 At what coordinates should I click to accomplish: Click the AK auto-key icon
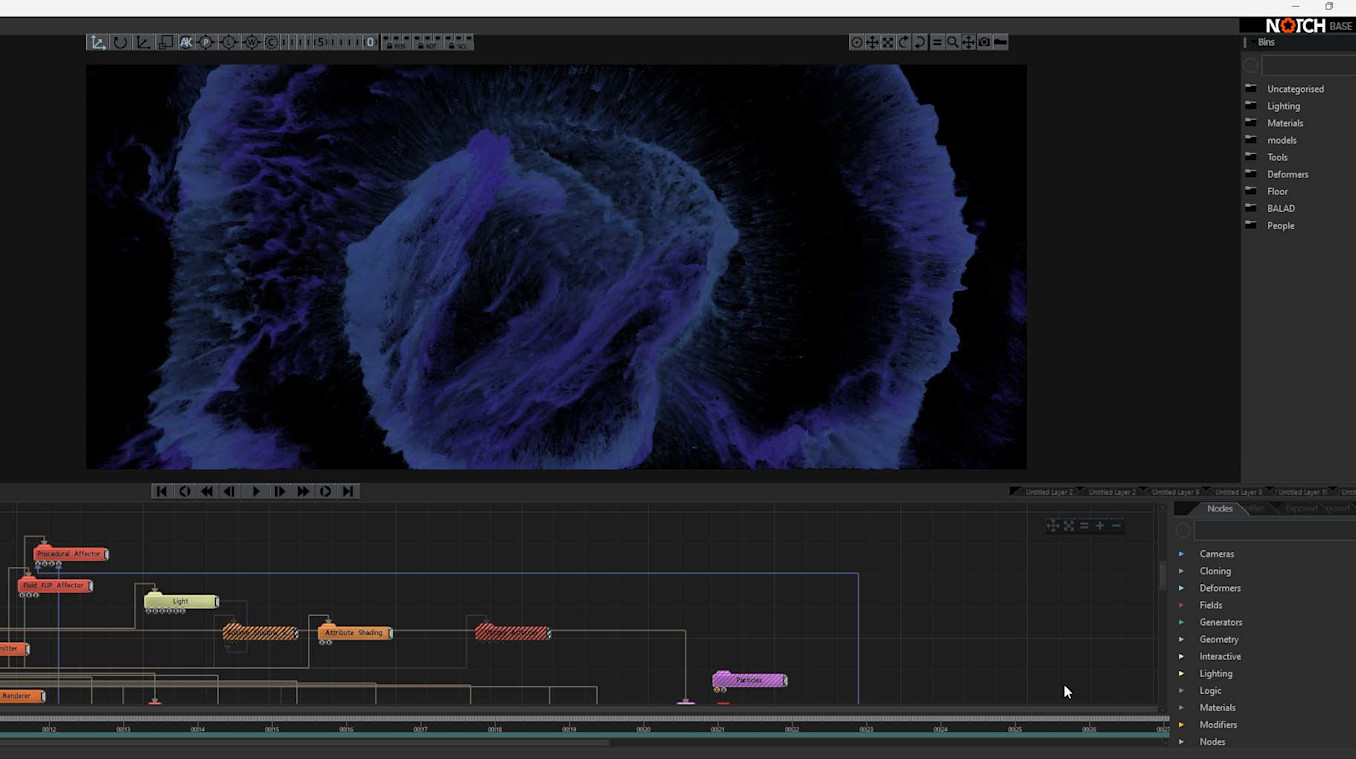pos(185,42)
